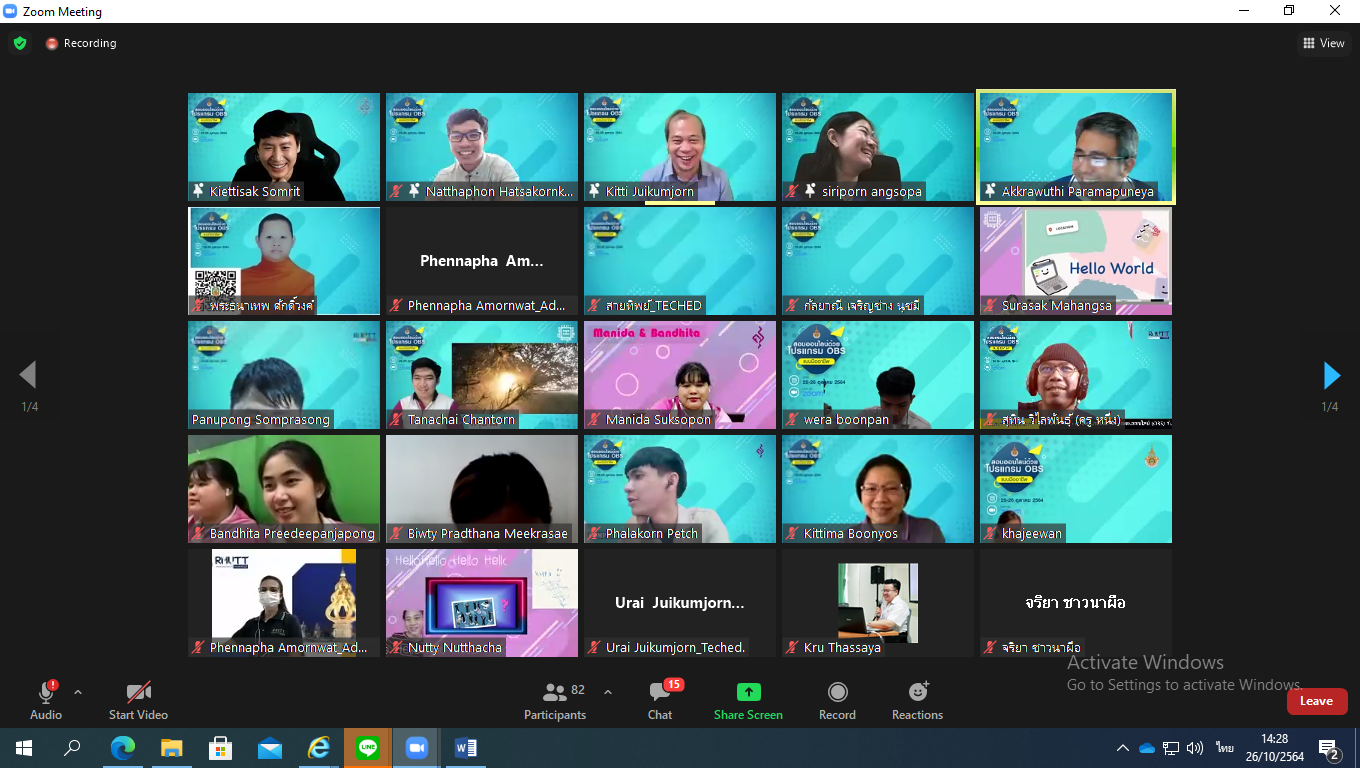1360x768 pixels.
Task: Click the 82 participants count
Action: click(578, 690)
